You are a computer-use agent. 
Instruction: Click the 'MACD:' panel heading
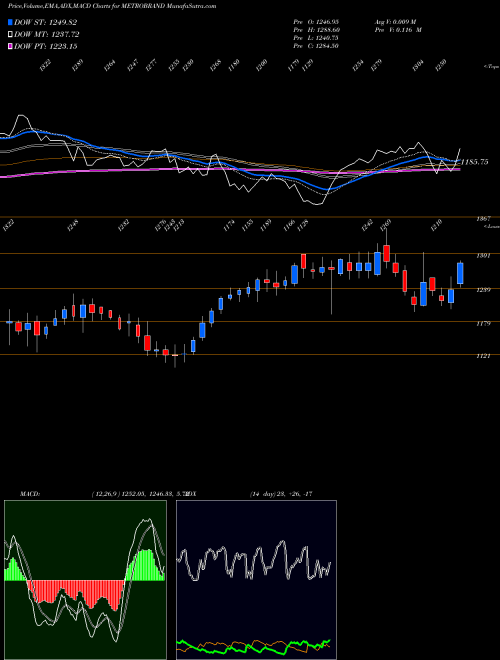[x=29, y=494]
